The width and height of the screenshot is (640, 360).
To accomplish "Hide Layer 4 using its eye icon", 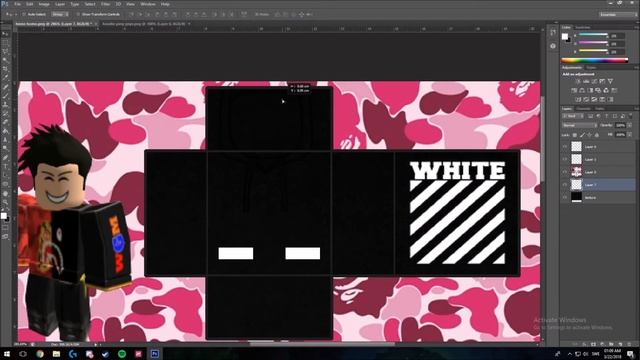I will [565, 147].
